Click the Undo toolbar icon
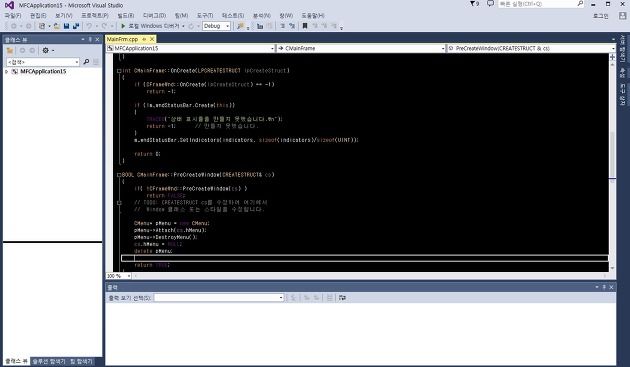The width and height of the screenshot is (630, 367). click(x=89, y=26)
